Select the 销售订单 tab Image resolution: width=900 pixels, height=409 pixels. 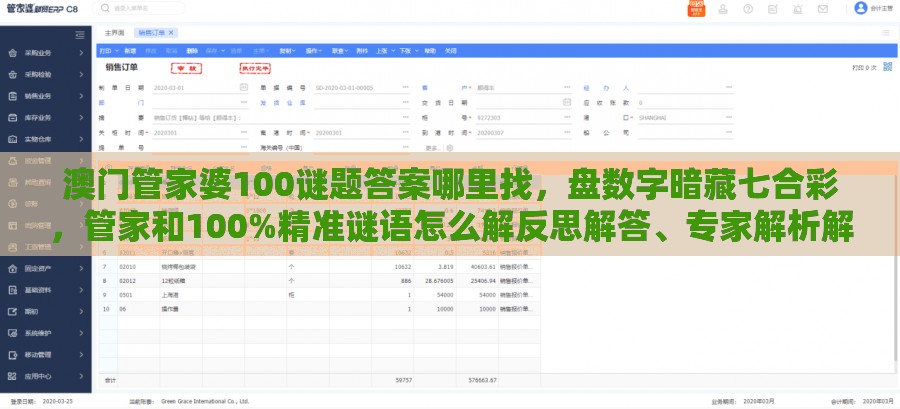[152, 33]
